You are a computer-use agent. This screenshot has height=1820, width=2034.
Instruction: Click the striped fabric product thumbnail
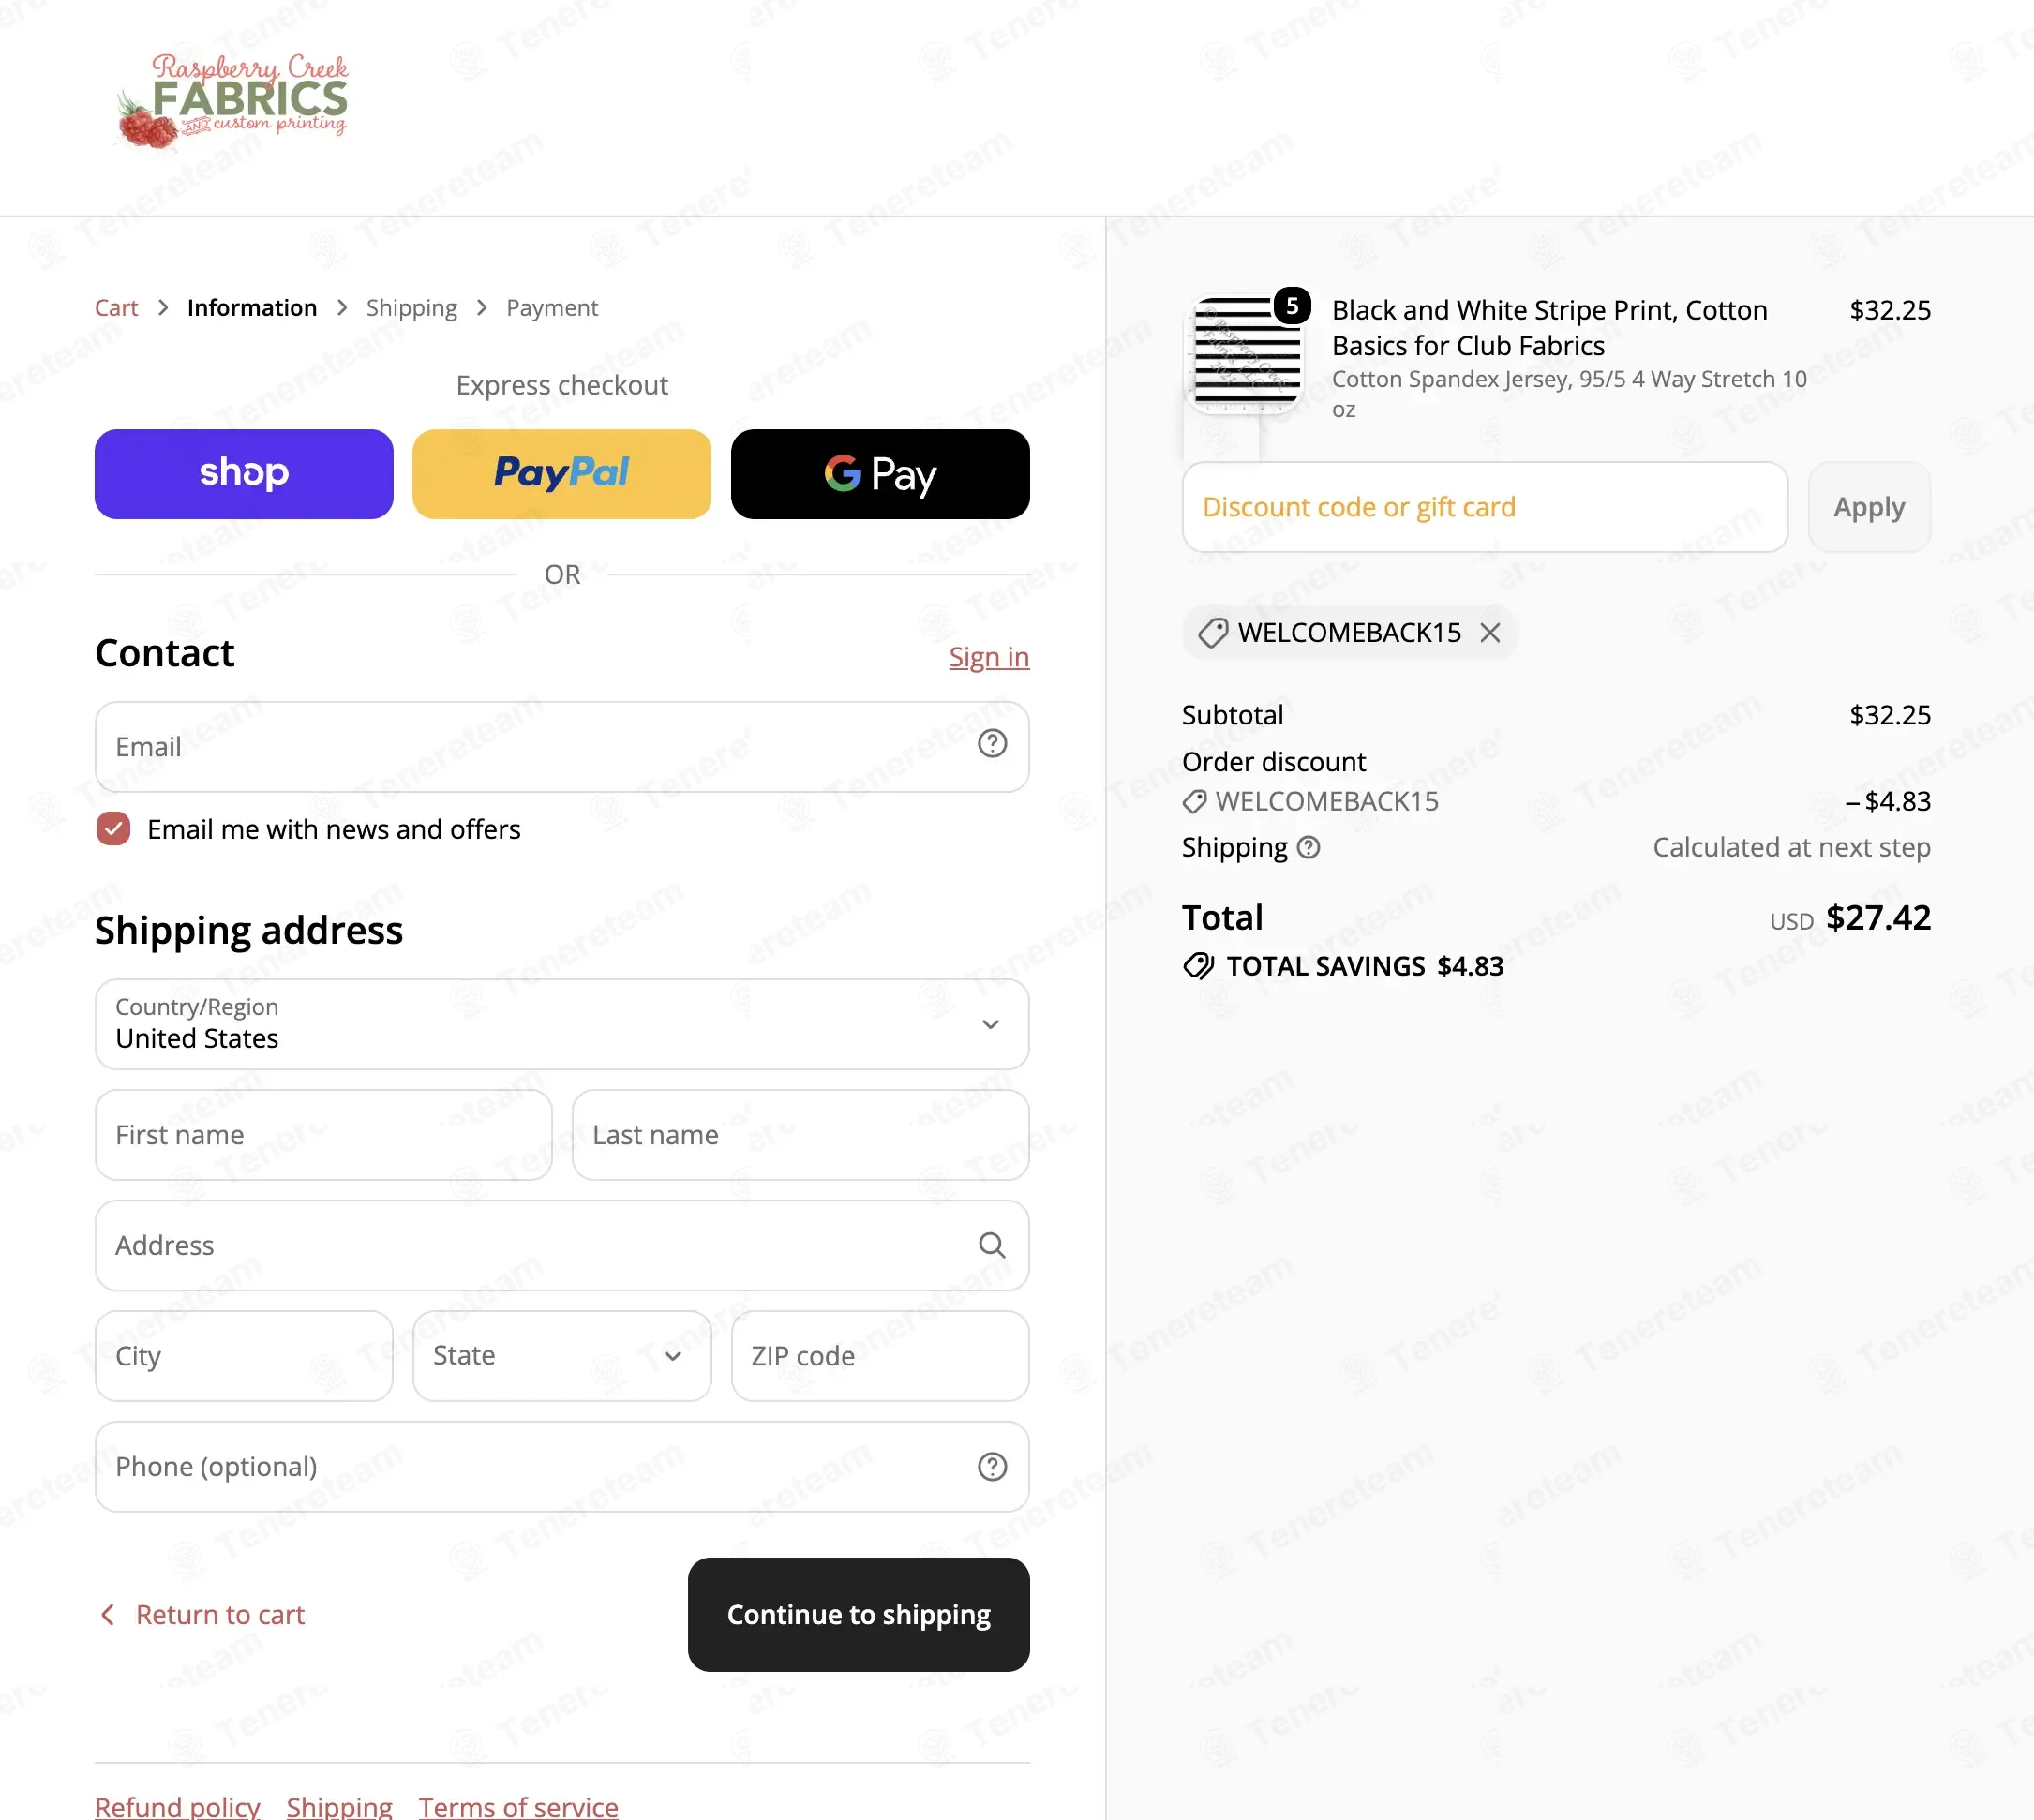(1246, 352)
